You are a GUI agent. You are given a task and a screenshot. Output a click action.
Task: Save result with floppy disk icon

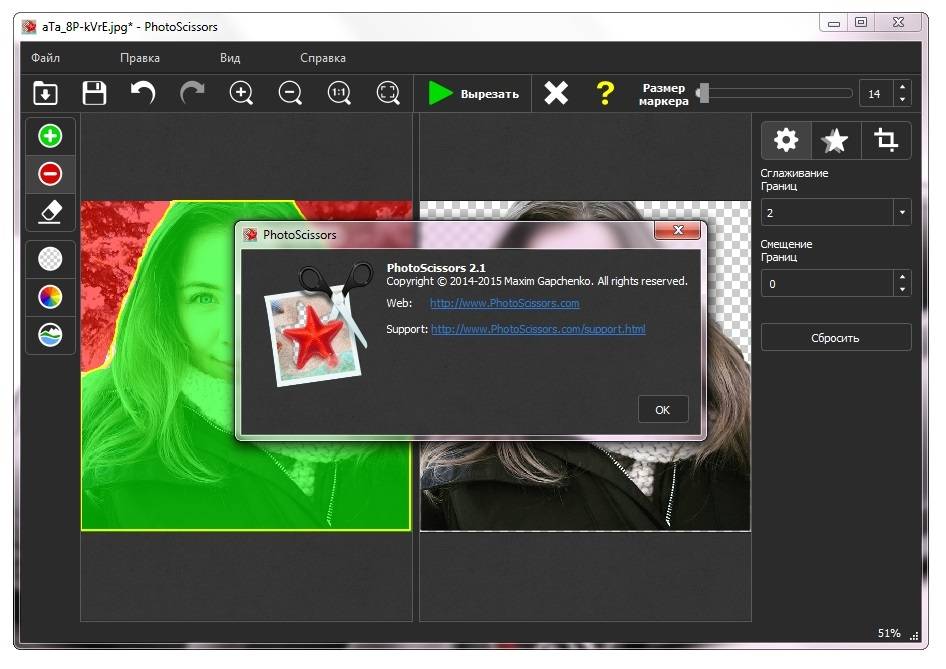(94, 94)
